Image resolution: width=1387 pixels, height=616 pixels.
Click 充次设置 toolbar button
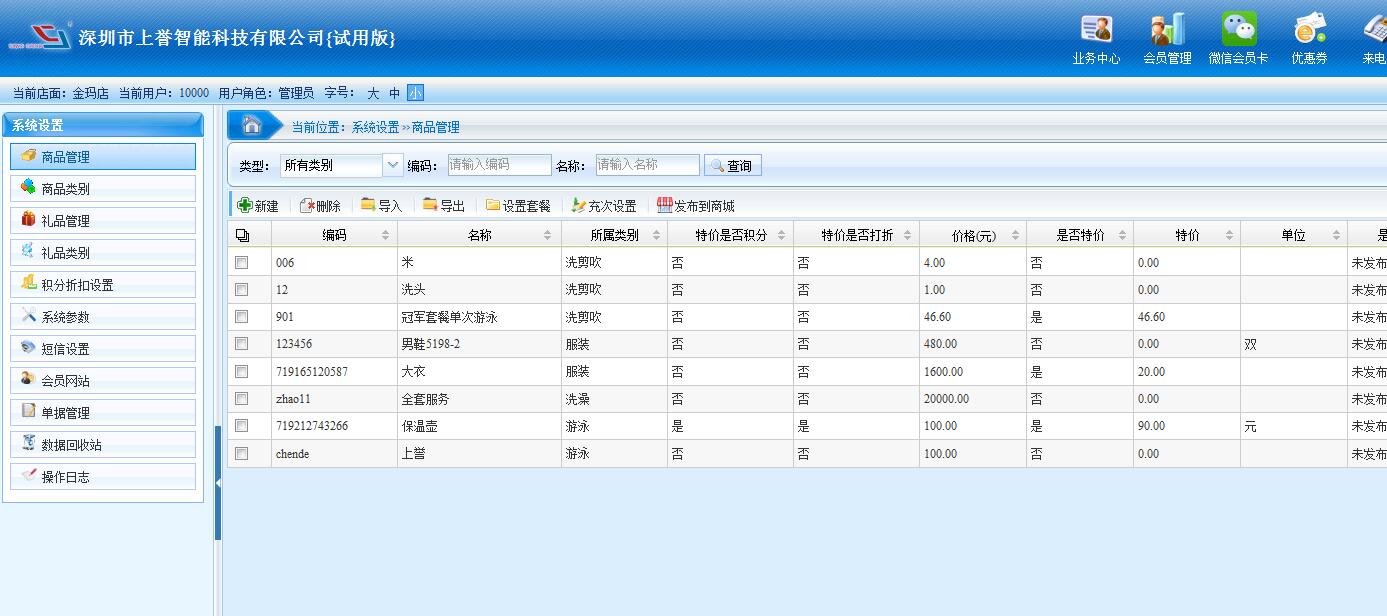(603, 206)
